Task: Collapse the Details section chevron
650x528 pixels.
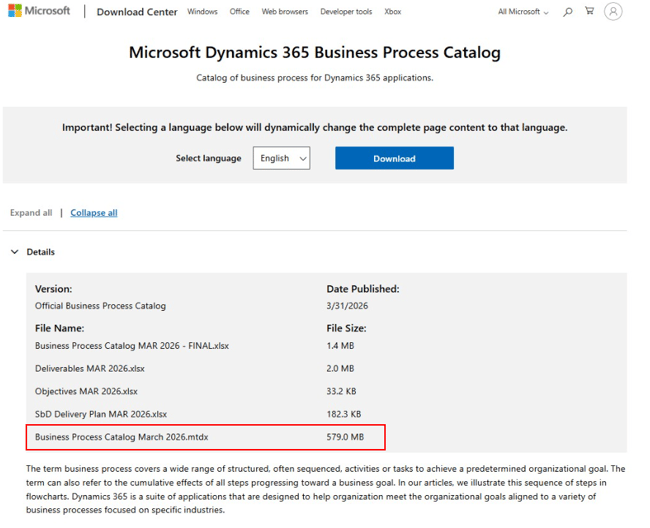Action: coord(15,252)
